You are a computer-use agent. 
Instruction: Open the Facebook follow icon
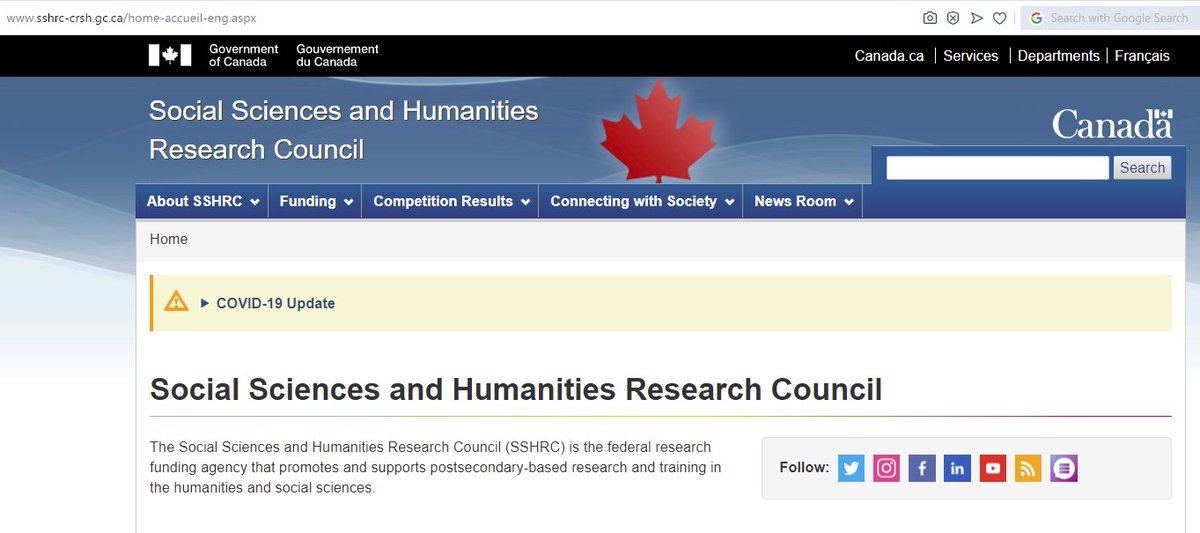[922, 468]
